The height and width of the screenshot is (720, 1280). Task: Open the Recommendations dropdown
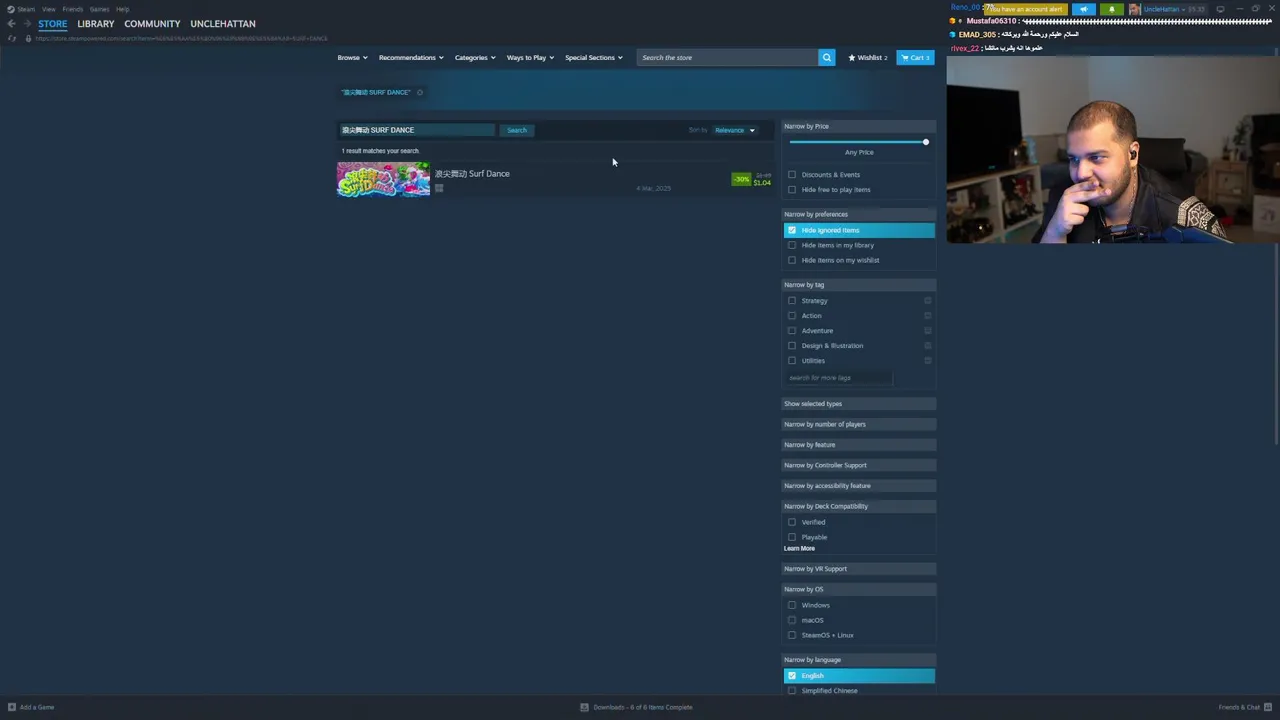[411, 57]
